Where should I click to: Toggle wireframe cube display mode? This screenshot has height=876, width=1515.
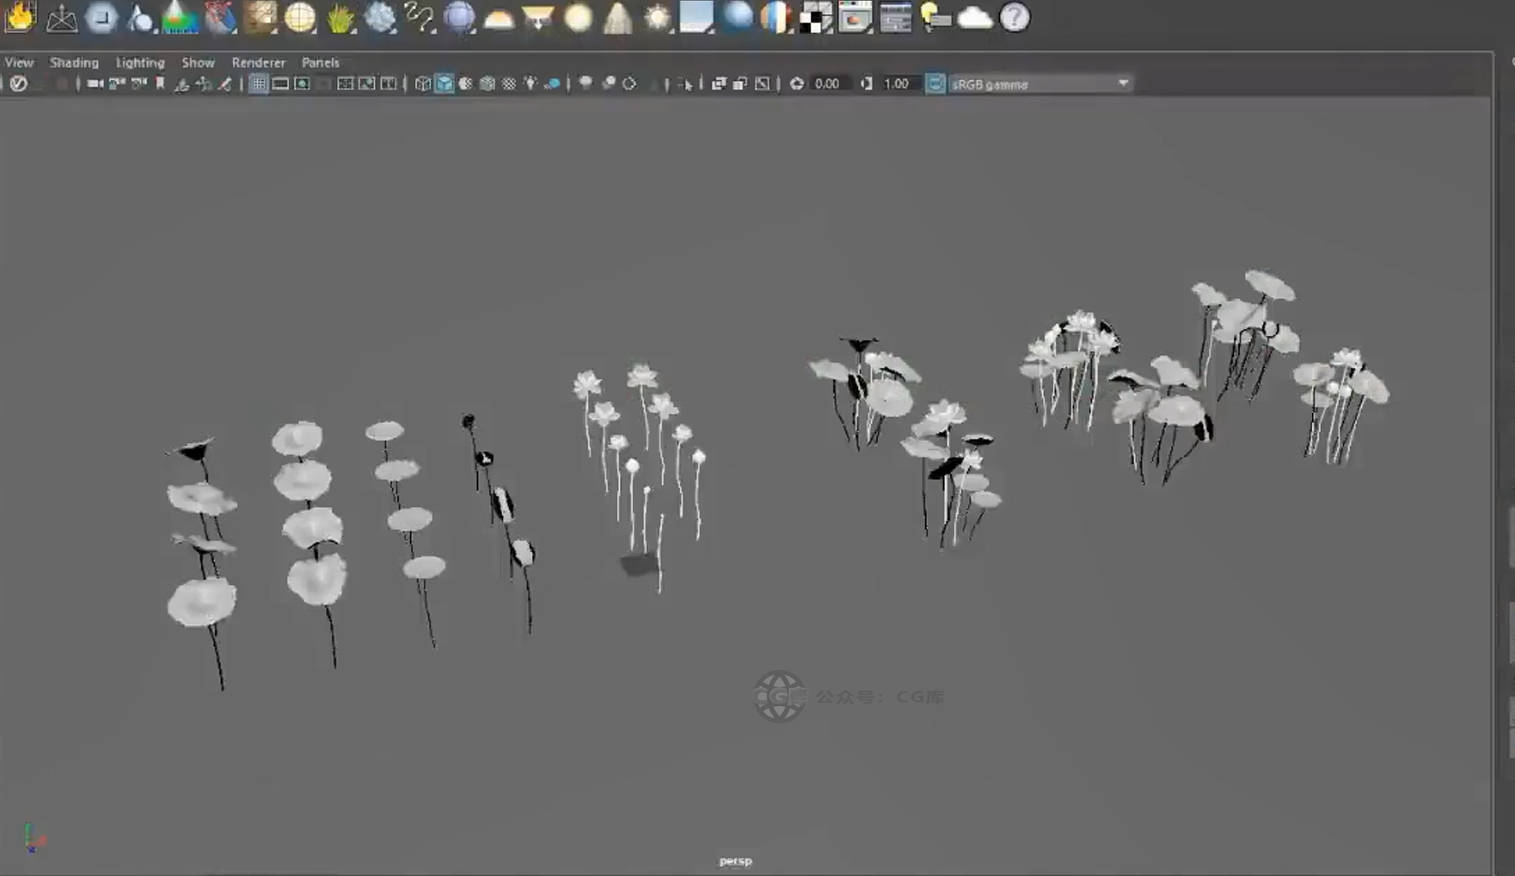coord(422,84)
